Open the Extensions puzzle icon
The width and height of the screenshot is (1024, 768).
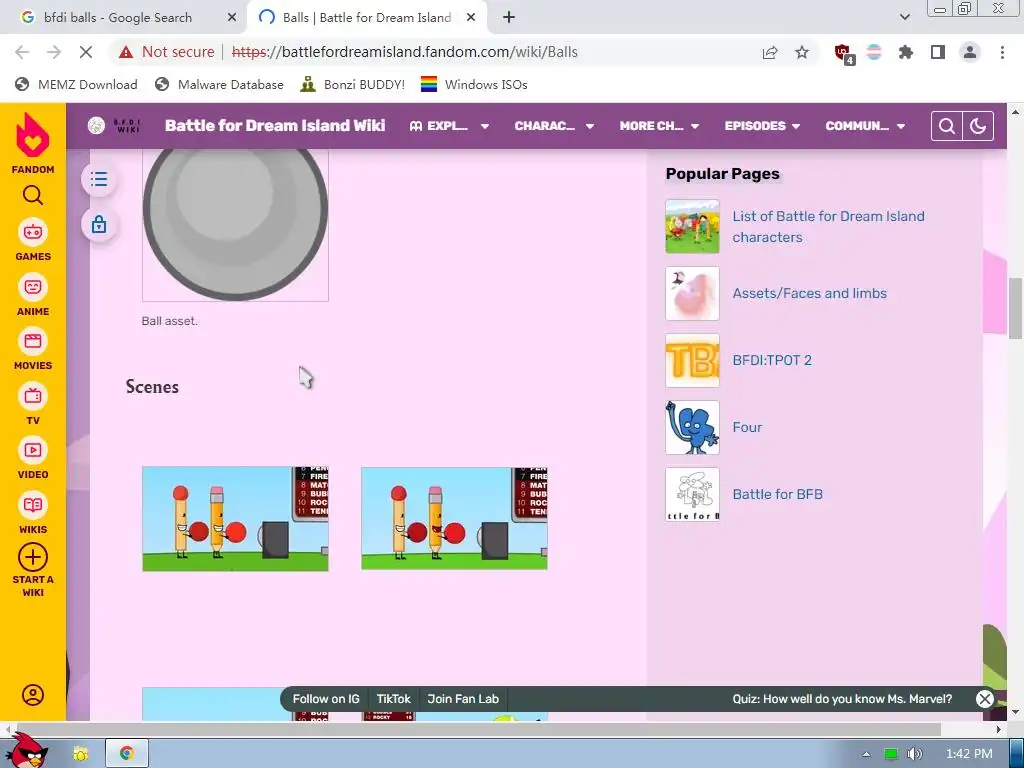point(906,52)
